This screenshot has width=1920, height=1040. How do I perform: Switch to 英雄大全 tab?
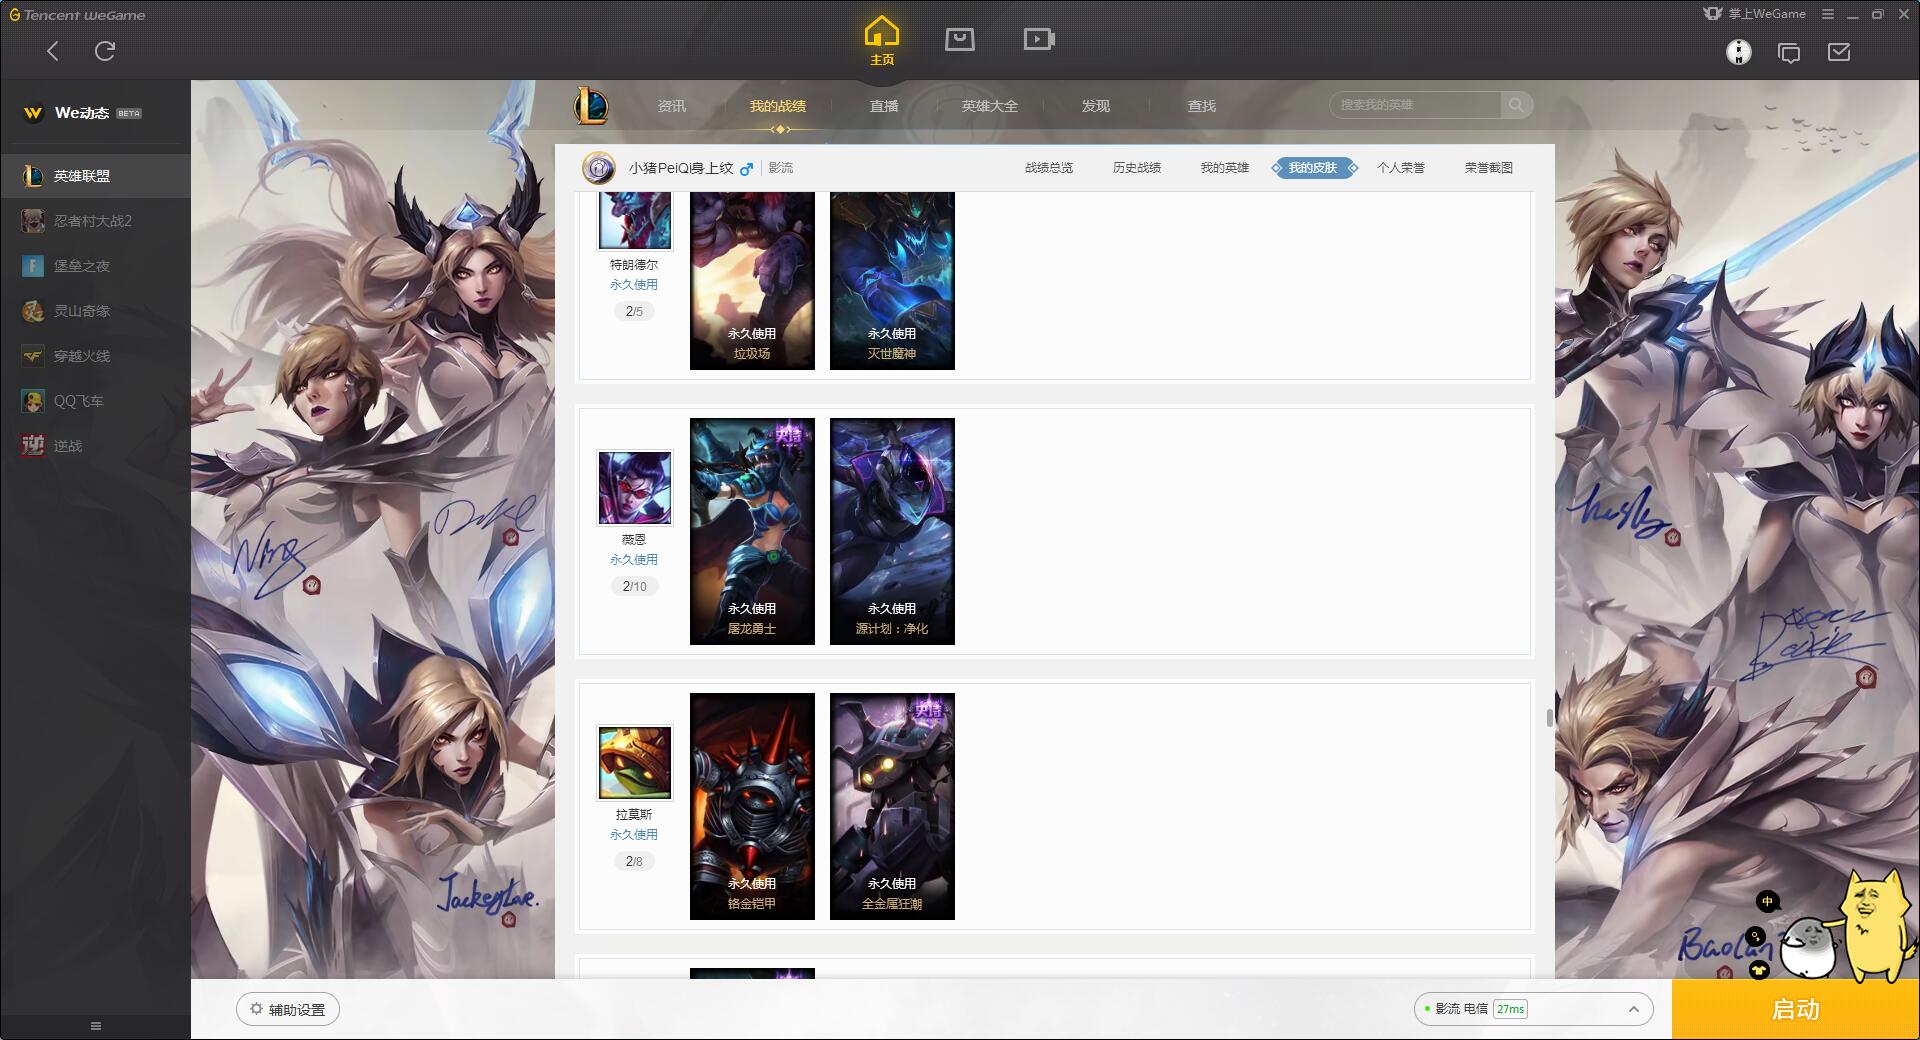(990, 106)
